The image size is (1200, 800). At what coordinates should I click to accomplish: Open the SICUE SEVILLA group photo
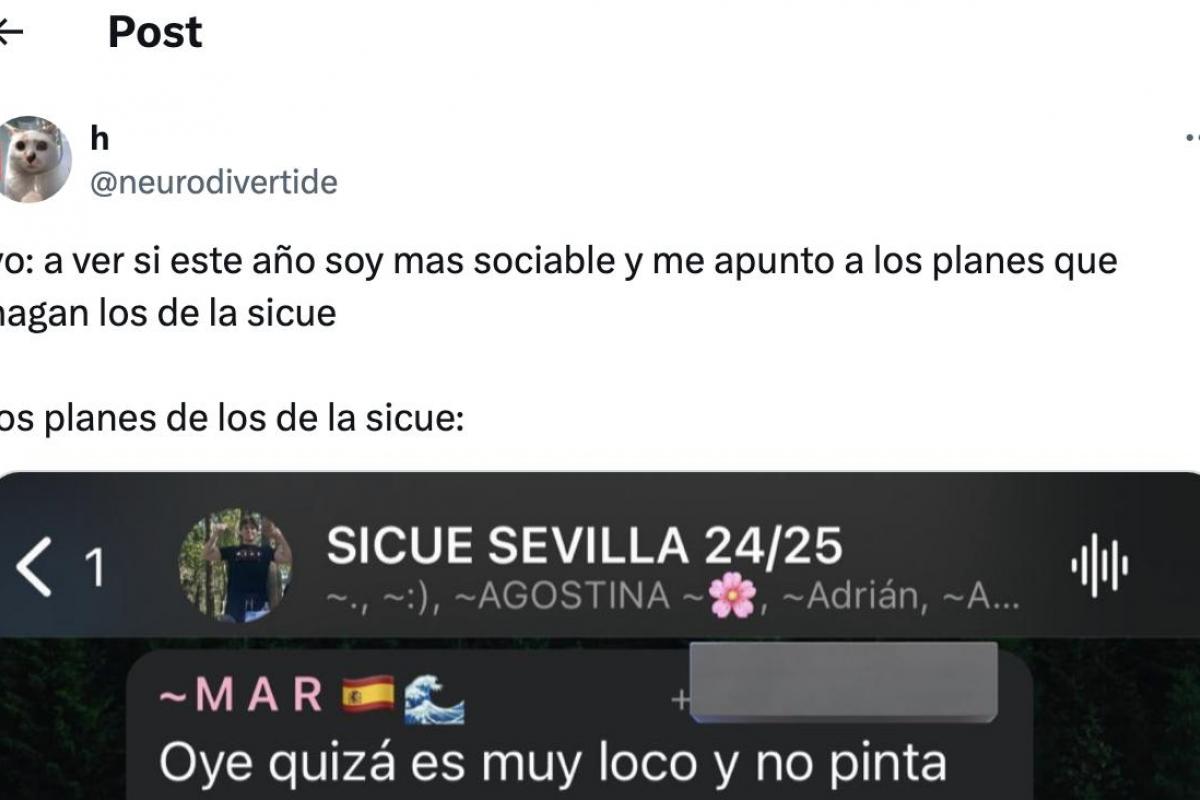point(235,567)
